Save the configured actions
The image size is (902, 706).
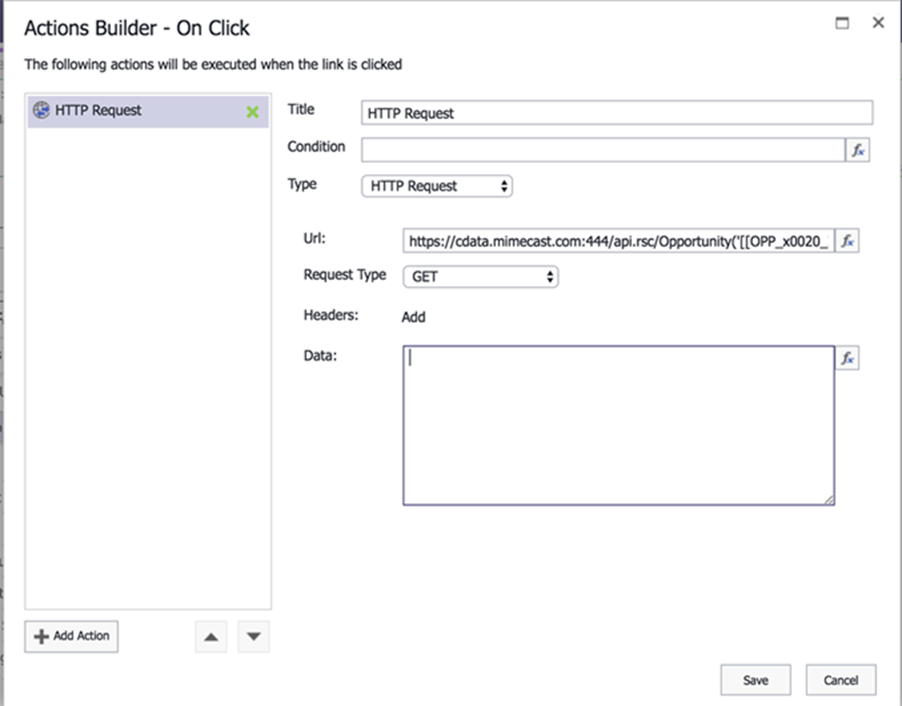(x=755, y=680)
